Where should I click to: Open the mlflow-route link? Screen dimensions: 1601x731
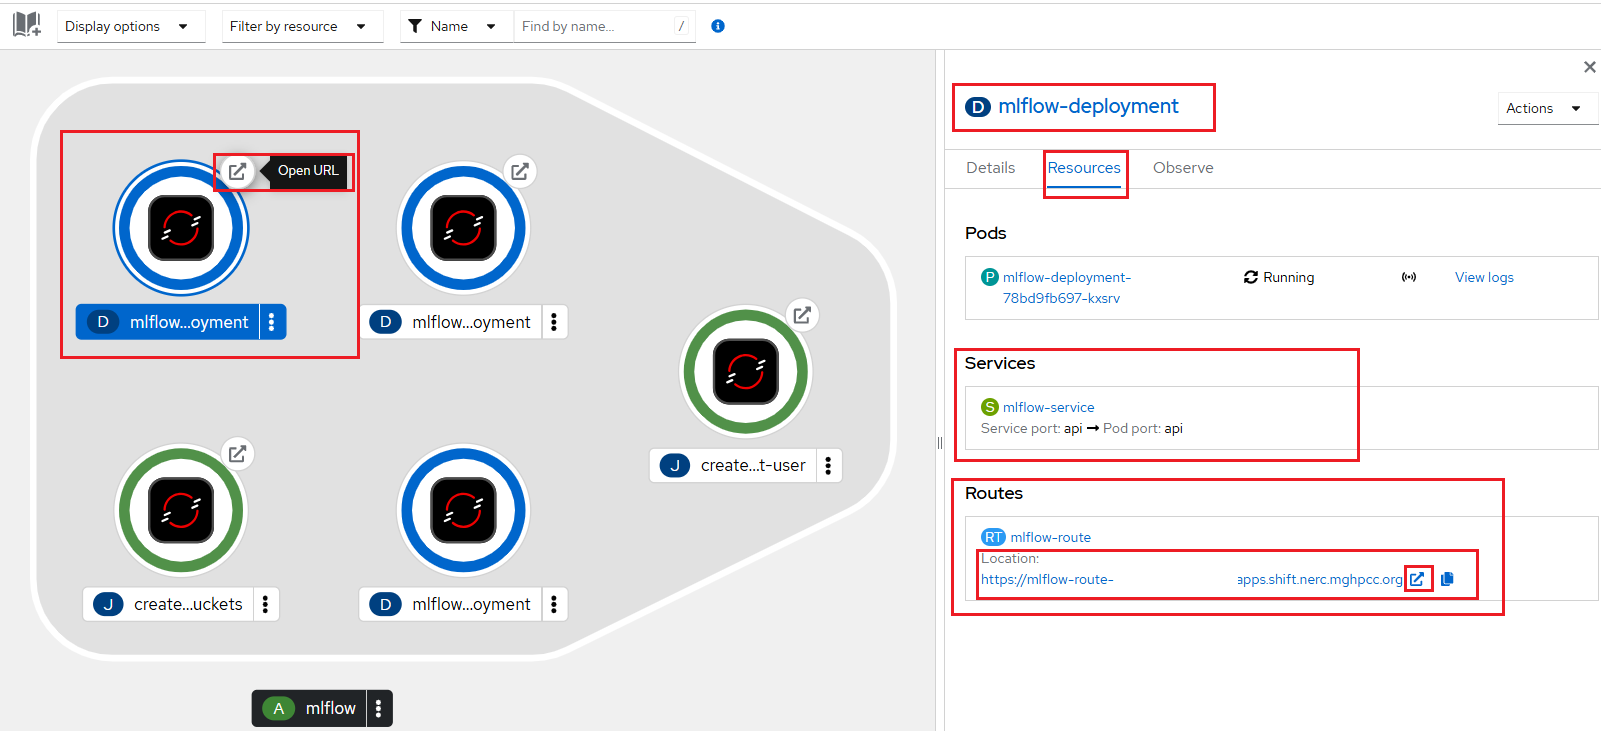coord(1050,537)
